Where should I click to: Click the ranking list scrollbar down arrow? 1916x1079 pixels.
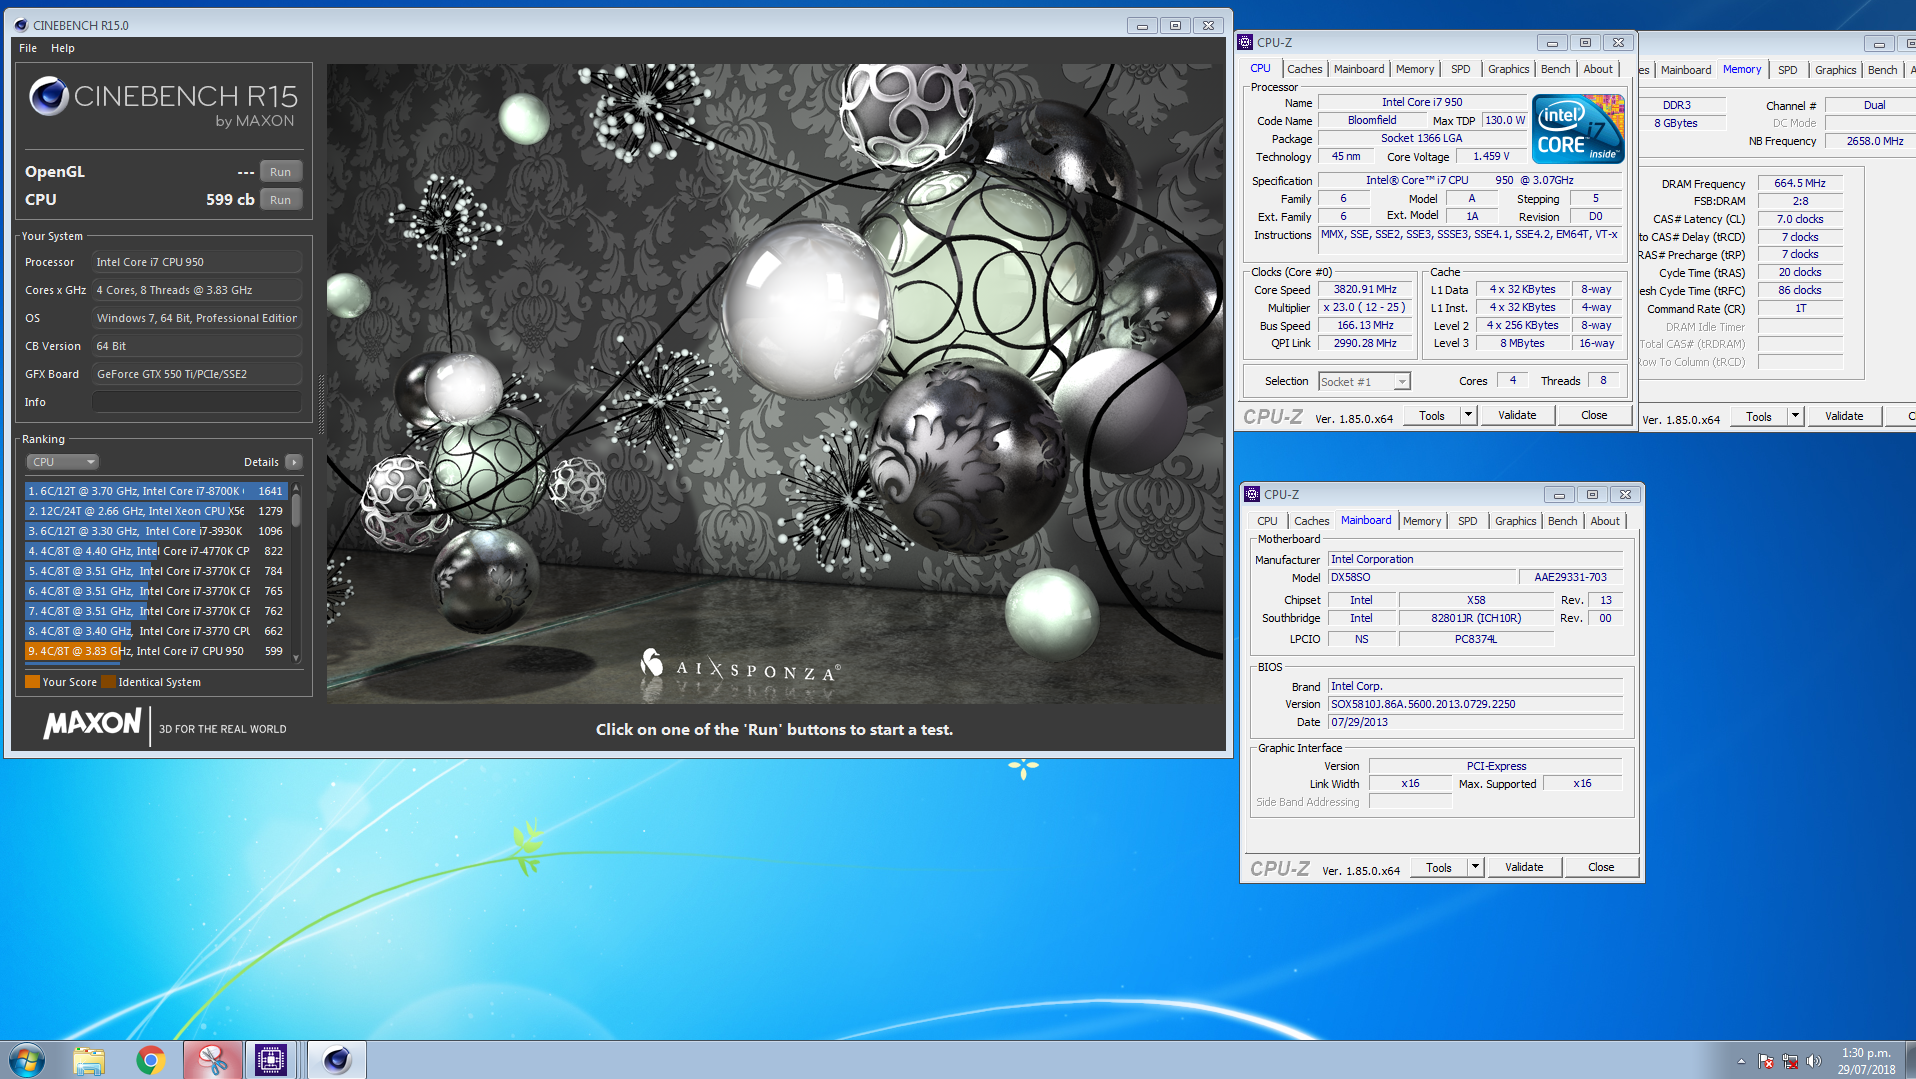pyautogui.click(x=296, y=657)
